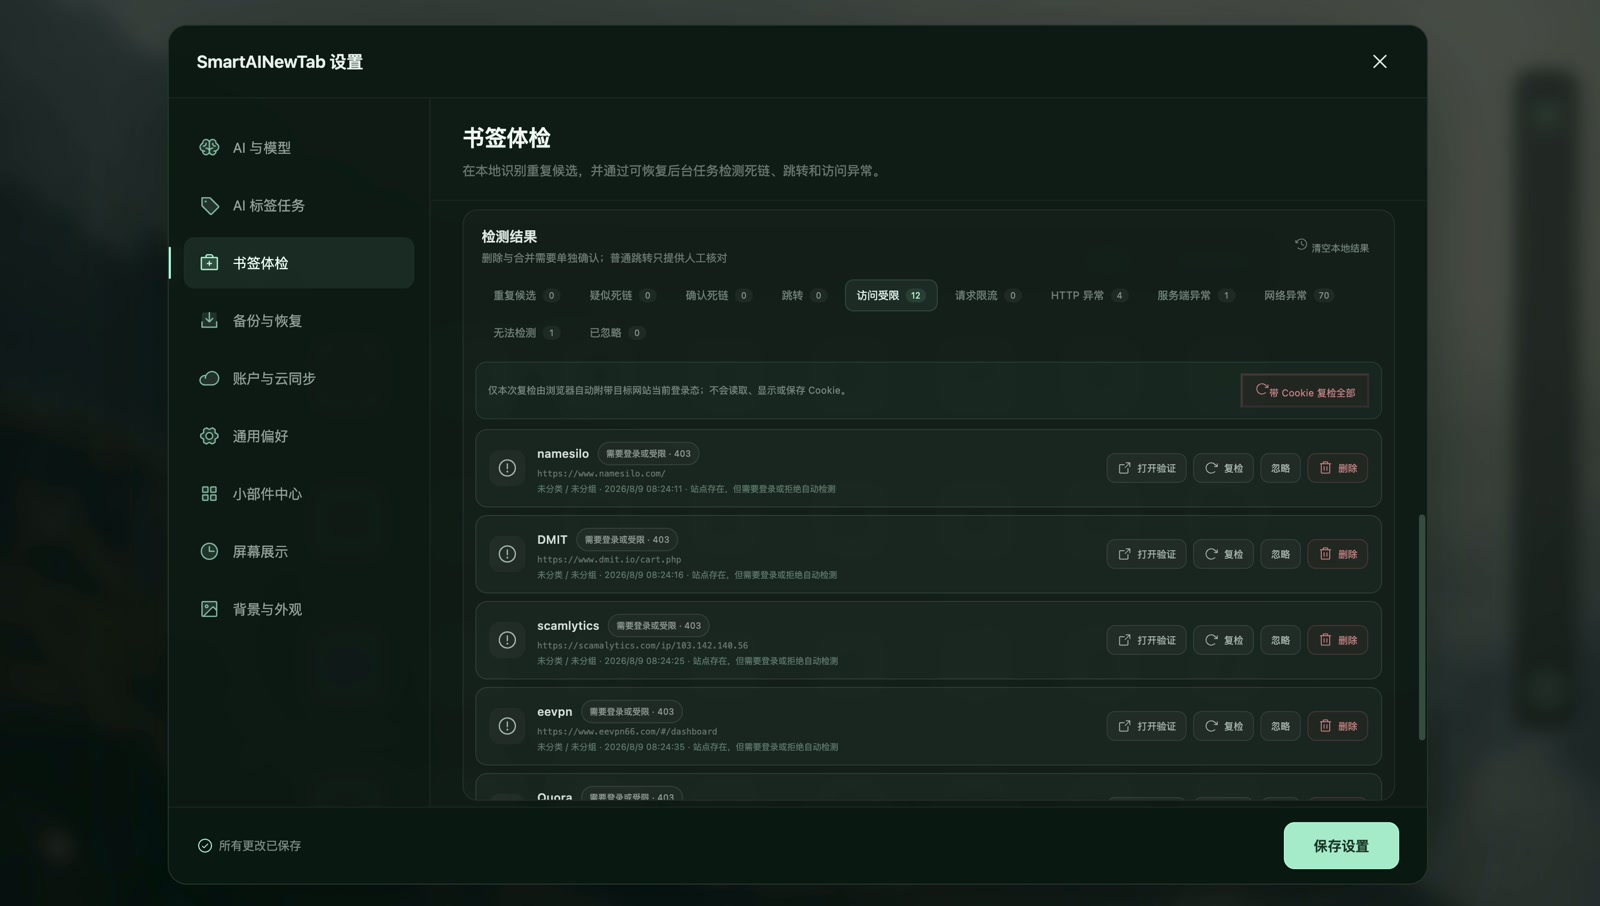Viewport: 1600px width, 906px height.
Task: Click the 检测结果 heading
Action: 509,237
